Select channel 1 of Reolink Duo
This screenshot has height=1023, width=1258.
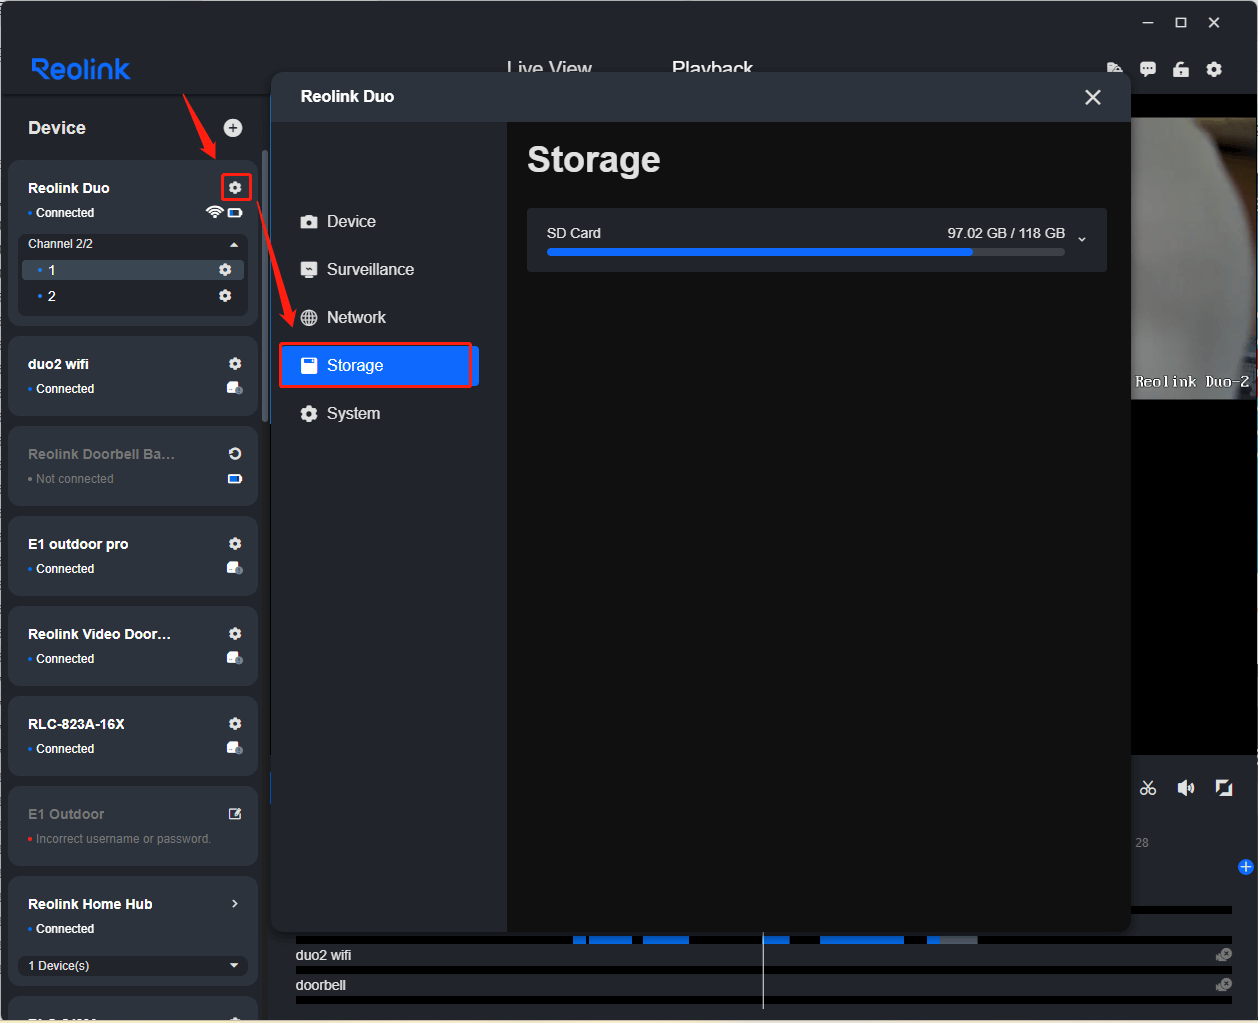pos(133,270)
